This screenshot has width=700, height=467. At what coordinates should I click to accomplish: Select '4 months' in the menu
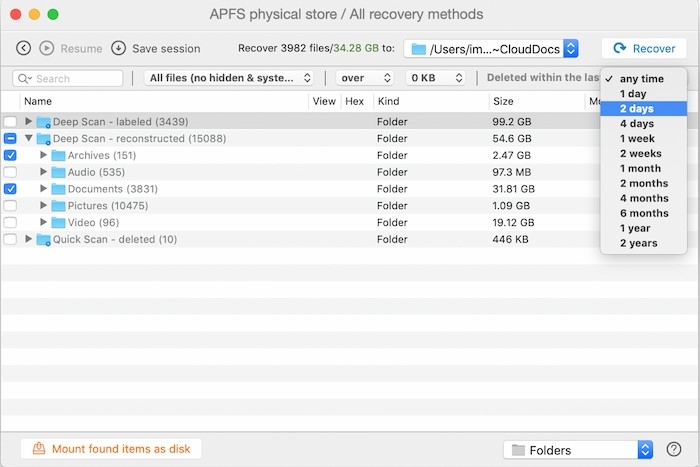(x=643, y=198)
